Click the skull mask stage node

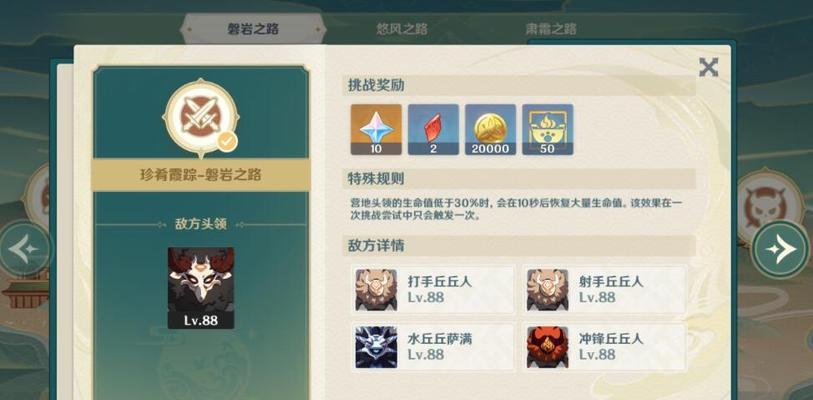pos(767,203)
